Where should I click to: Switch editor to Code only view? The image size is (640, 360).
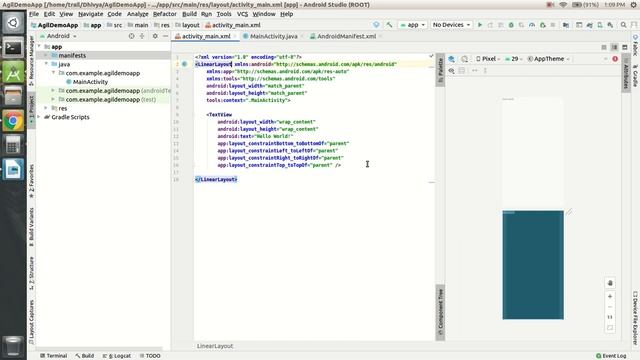coord(604,47)
